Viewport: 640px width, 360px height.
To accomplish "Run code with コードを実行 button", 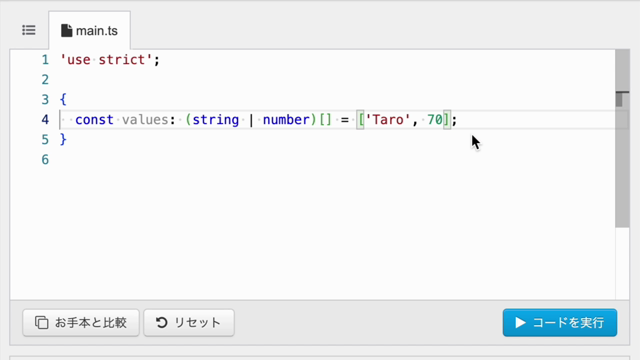I will pos(560,322).
